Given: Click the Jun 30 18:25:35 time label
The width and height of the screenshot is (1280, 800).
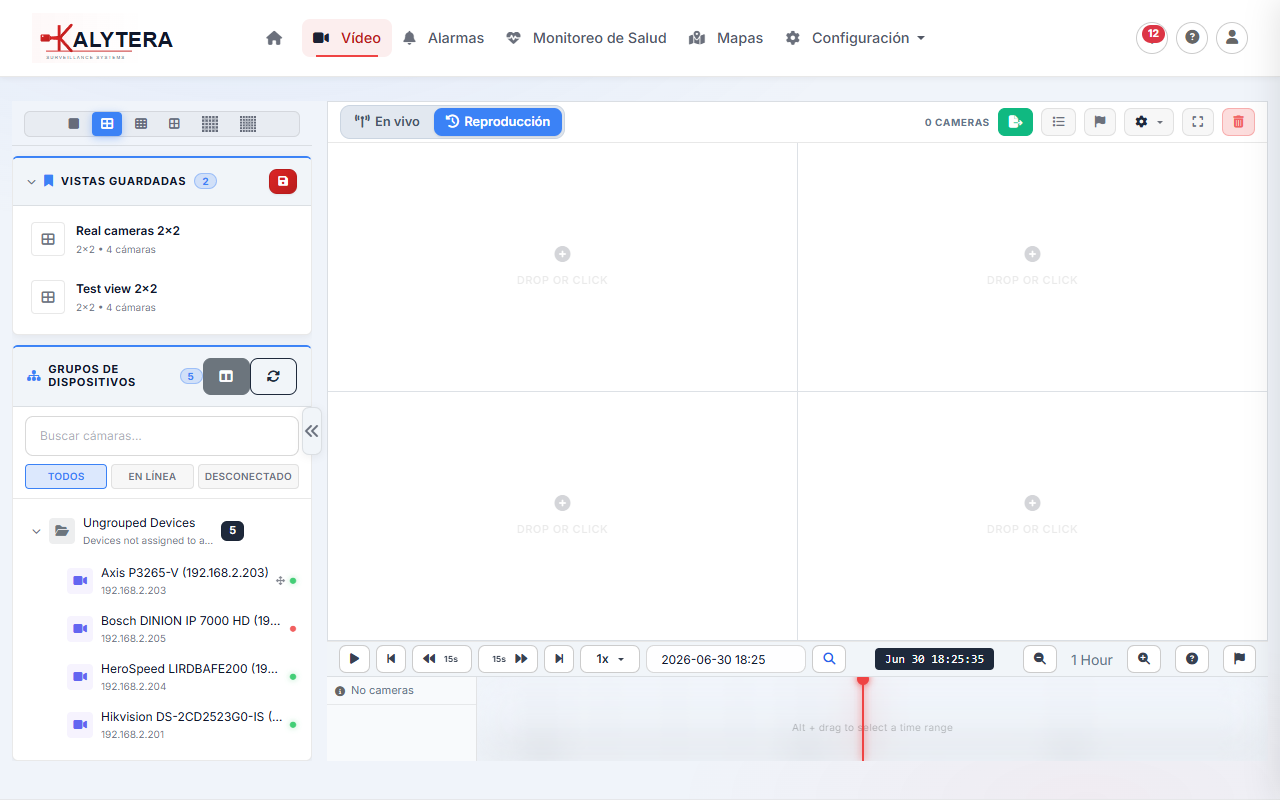Looking at the screenshot, I should click(934, 659).
